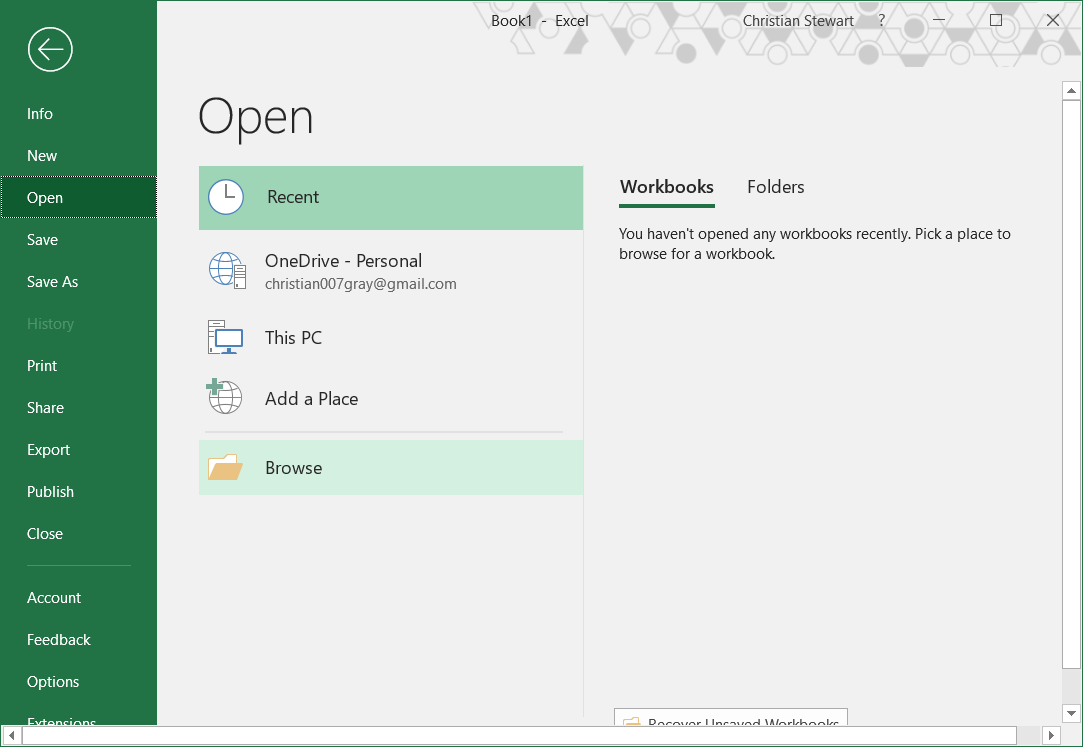Click the help question mark icon
This screenshot has height=747, width=1083.
(881, 21)
